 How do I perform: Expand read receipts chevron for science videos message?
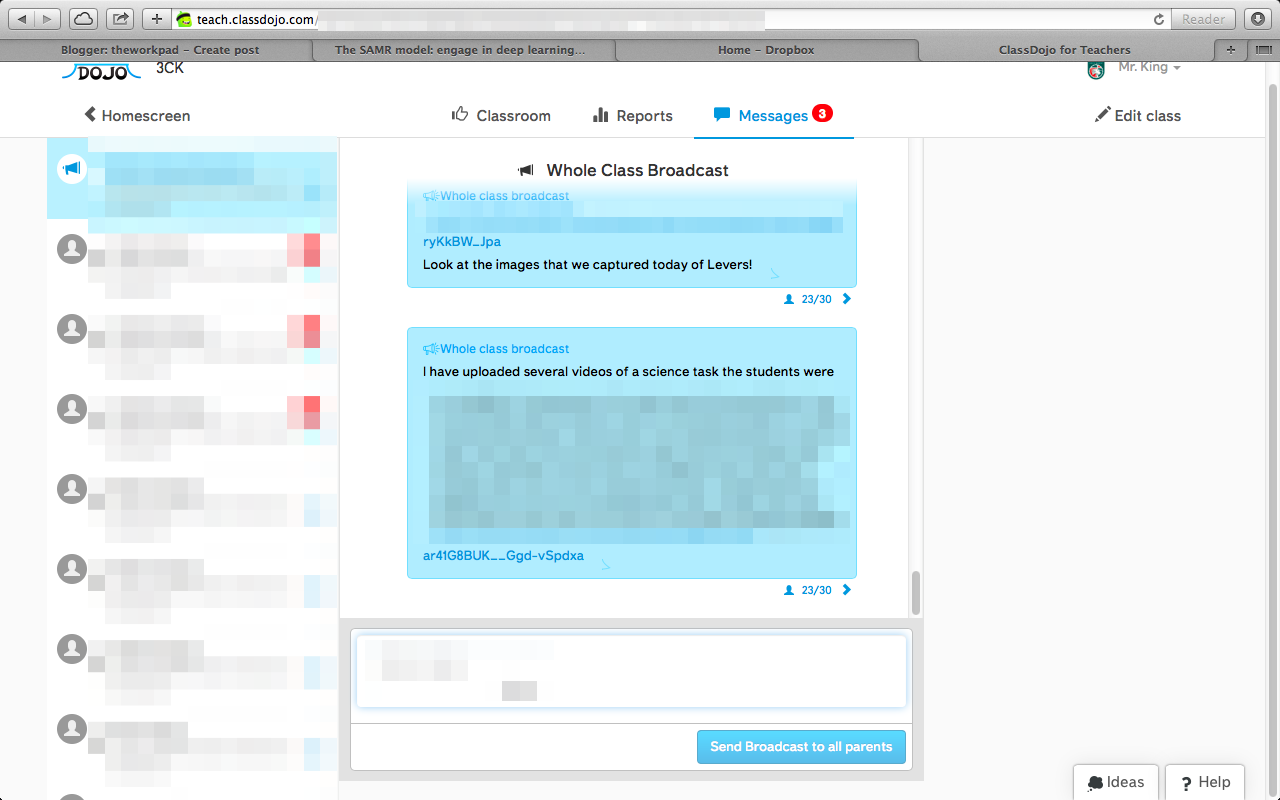pyautogui.click(x=847, y=590)
